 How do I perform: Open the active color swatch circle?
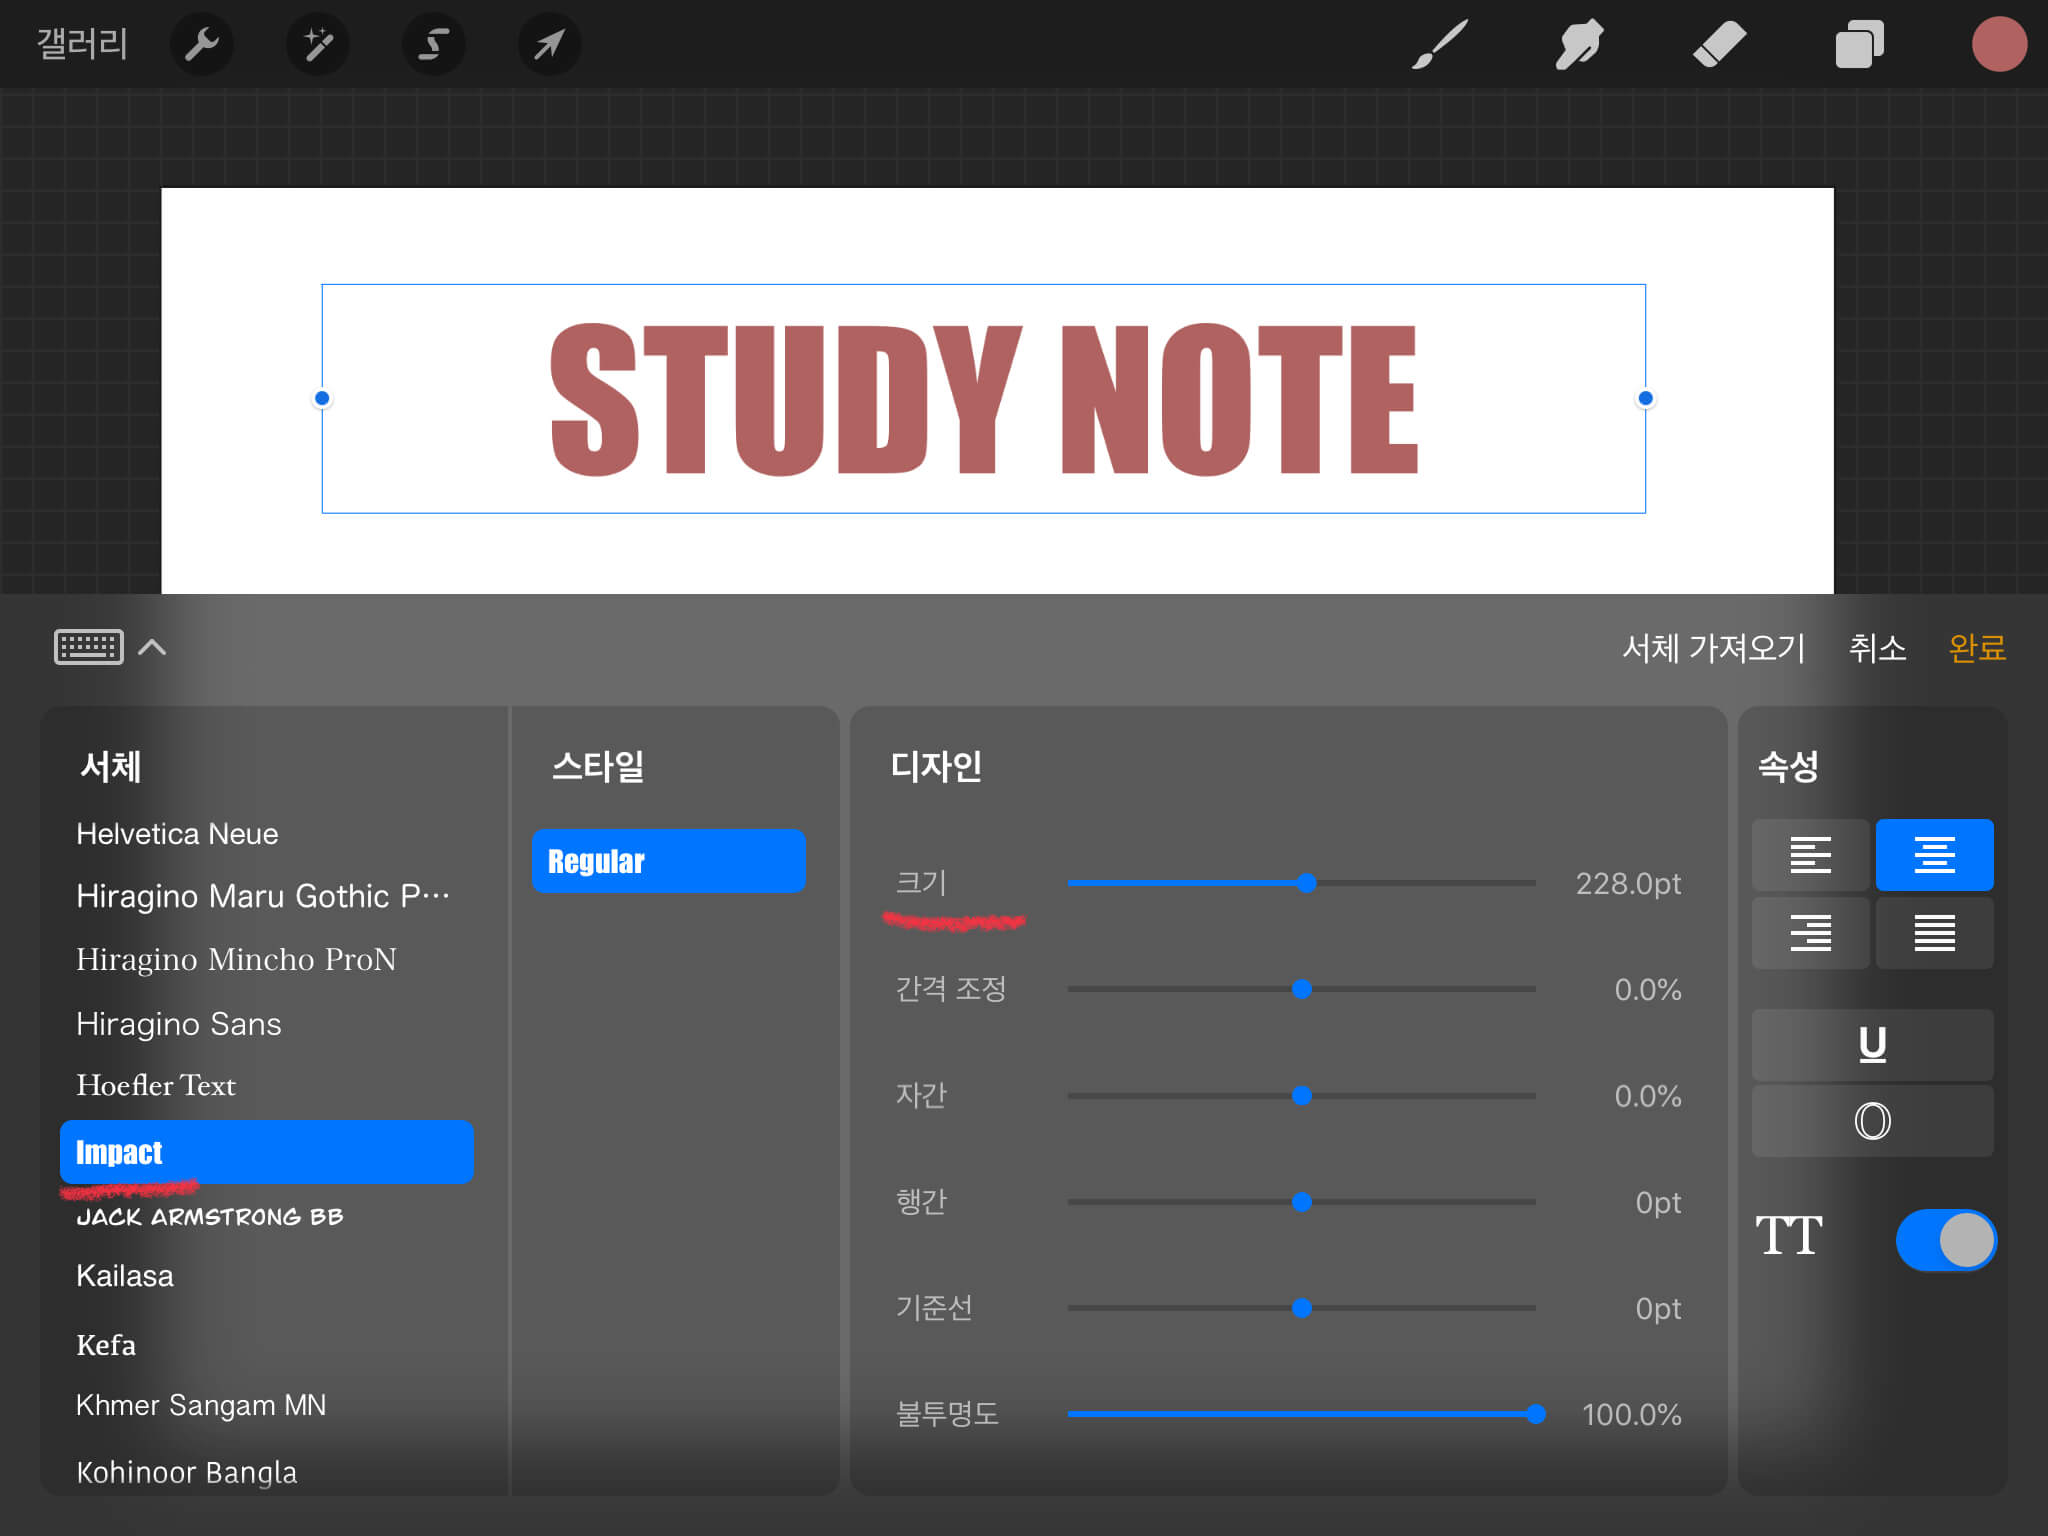[1998, 44]
